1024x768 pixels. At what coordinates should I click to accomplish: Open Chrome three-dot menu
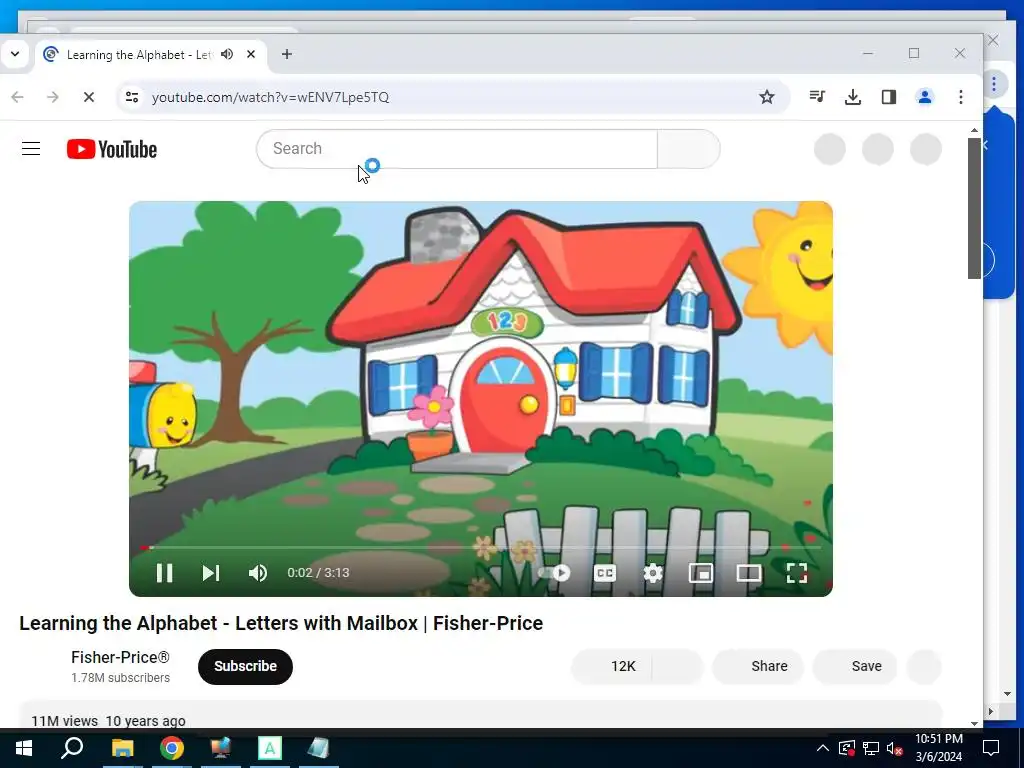961,97
